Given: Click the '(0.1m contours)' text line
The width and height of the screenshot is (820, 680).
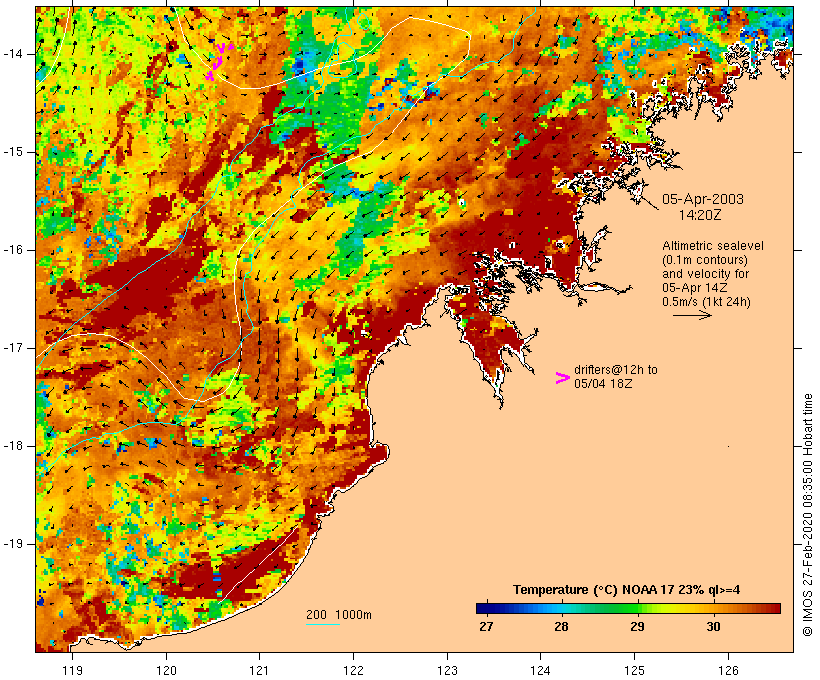Looking at the screenshot, I should click(705, 260).
